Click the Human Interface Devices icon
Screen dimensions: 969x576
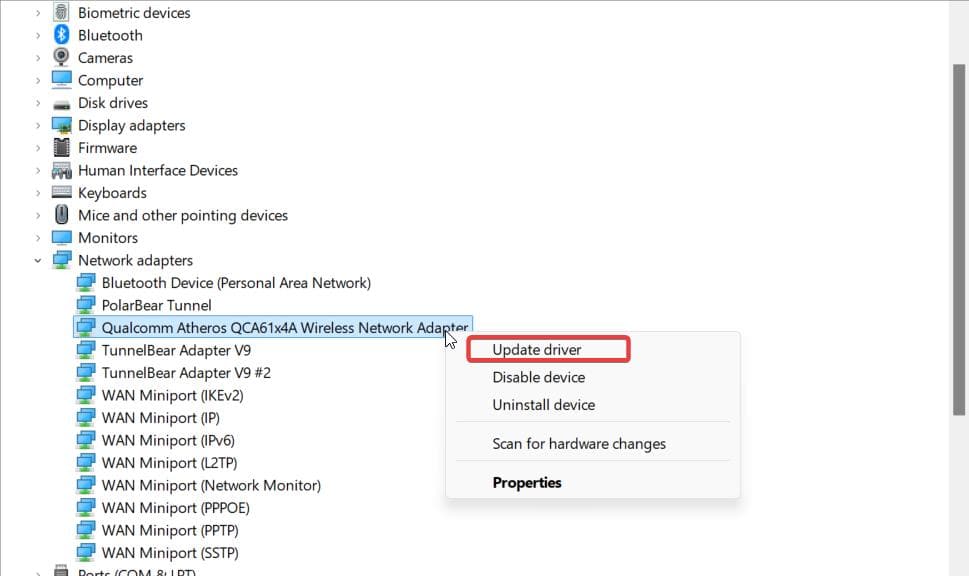[62, 170]
